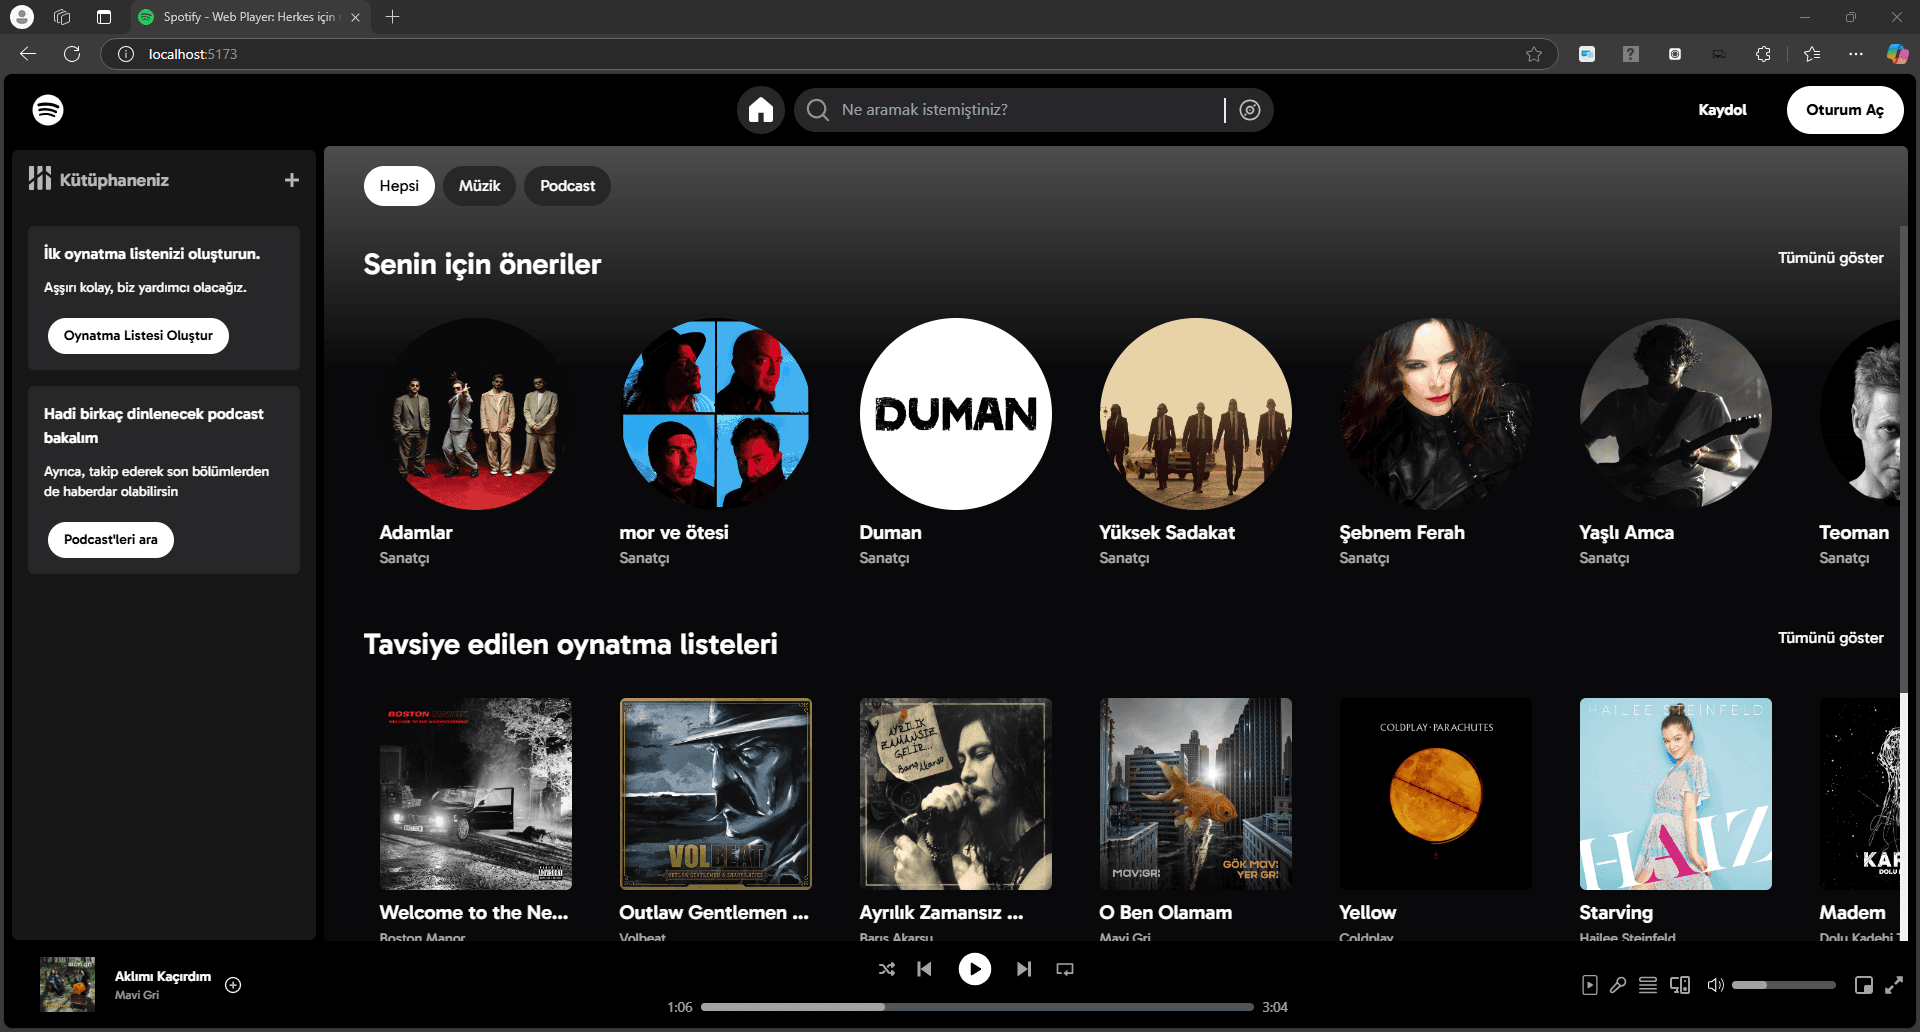
Task: Open O Ben Olamam album cover
Action: 1196,794
